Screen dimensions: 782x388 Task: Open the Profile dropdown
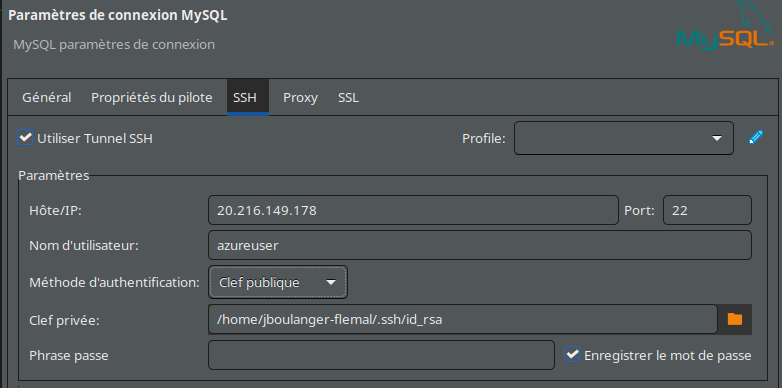tap(623, 138)
